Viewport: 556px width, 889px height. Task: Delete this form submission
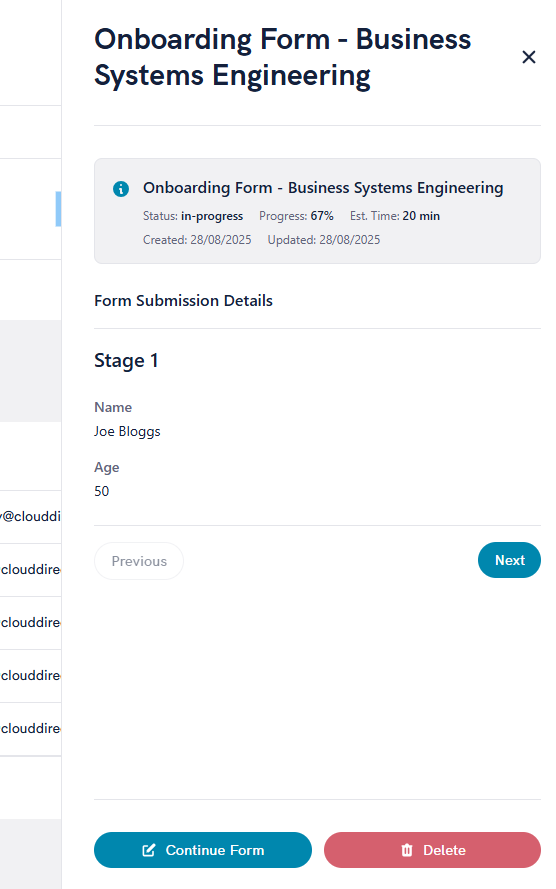pos(432,850)
